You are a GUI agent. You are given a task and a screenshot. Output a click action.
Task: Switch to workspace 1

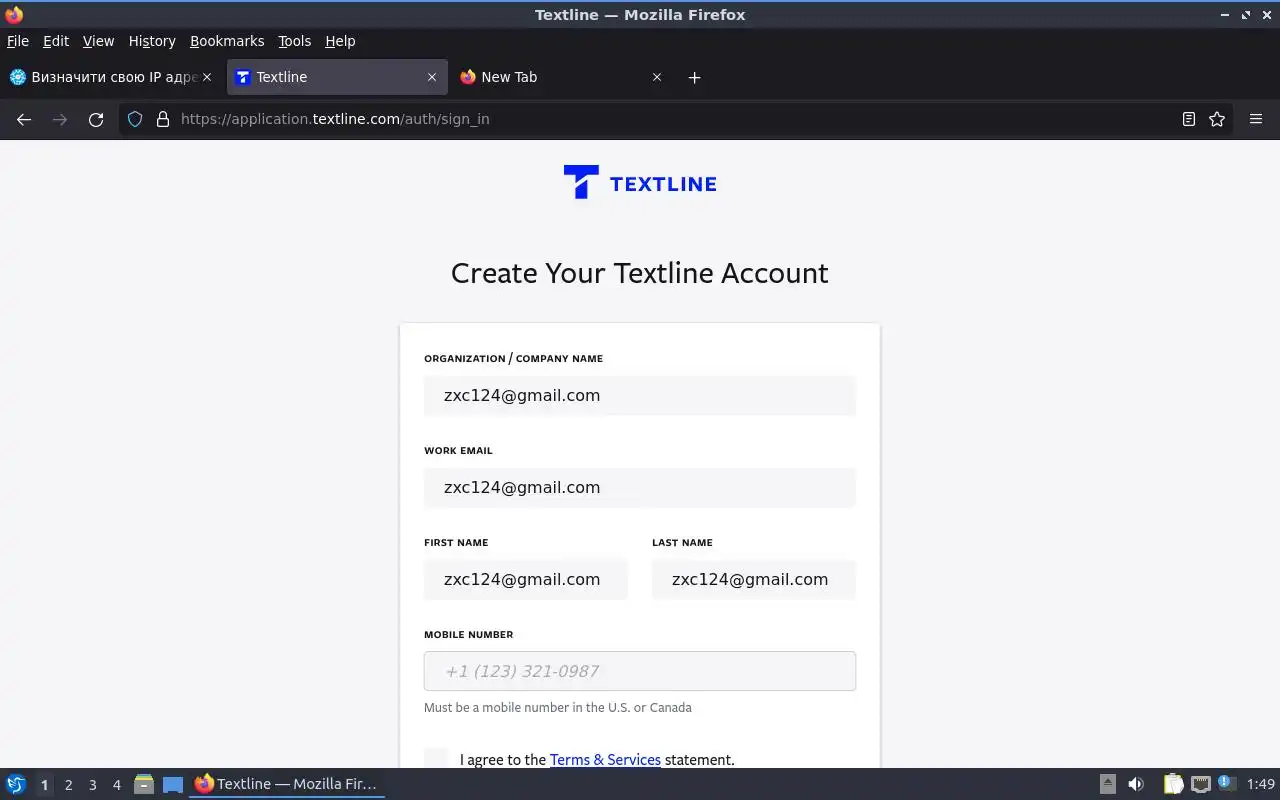(44, 785)
